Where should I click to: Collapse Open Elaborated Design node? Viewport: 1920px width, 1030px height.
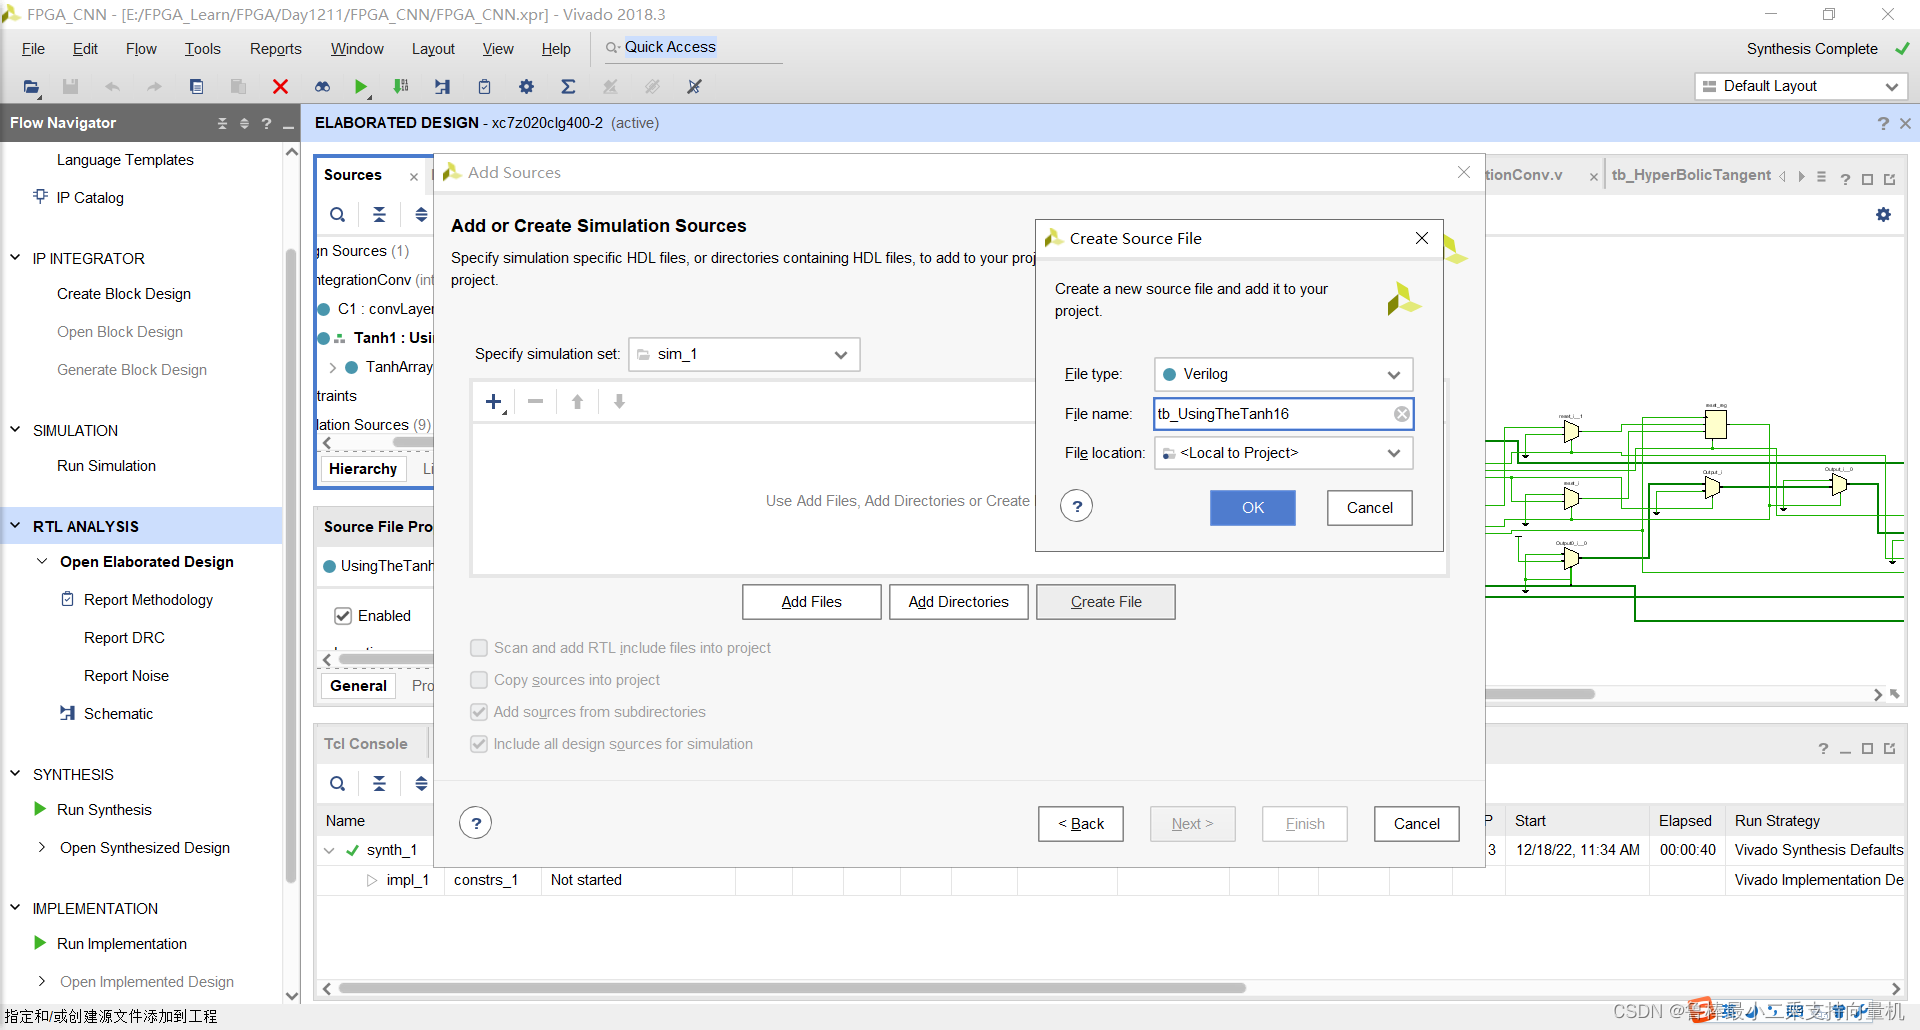tap(42, 561)
